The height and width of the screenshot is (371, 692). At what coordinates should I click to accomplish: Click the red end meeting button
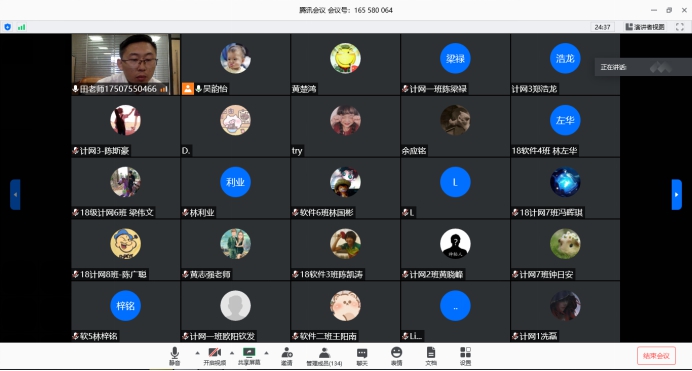tap(656, 356)
